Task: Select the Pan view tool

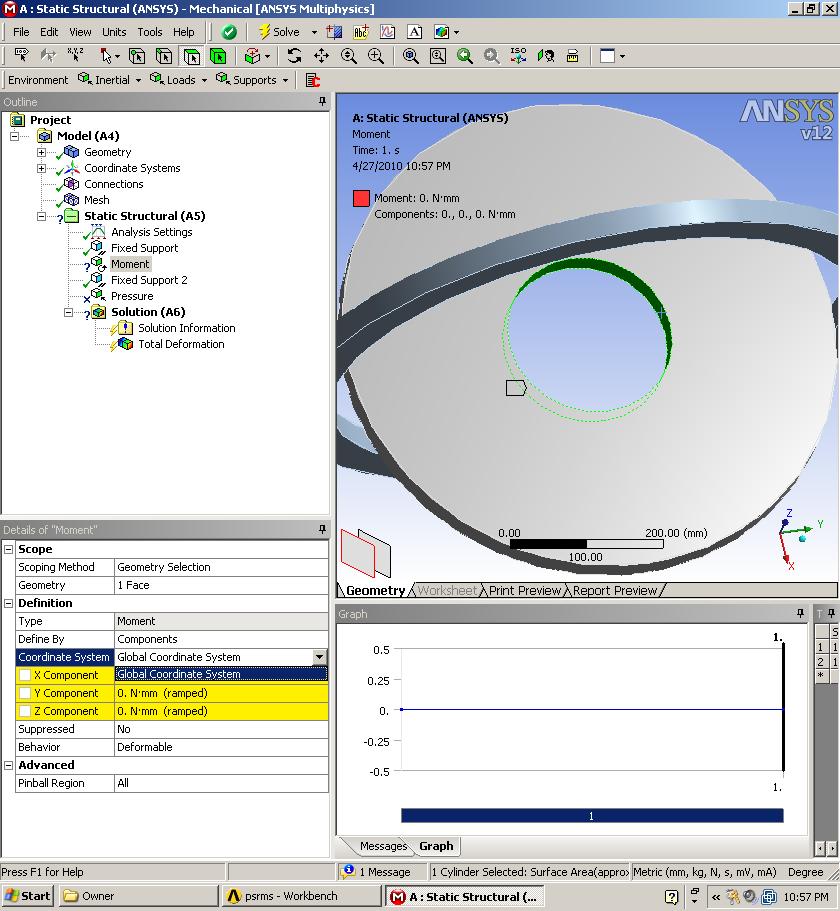Action: pyautogui.click(x=321, y=56)
